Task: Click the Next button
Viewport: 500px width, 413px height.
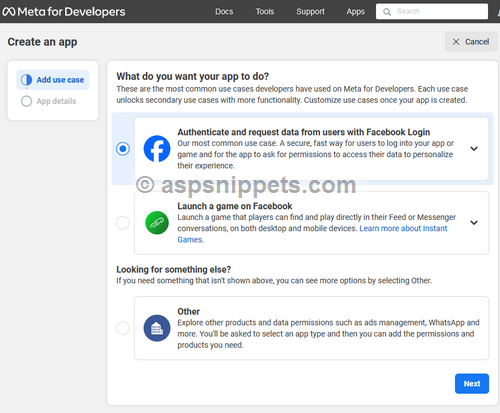Action: coord(472,384)
